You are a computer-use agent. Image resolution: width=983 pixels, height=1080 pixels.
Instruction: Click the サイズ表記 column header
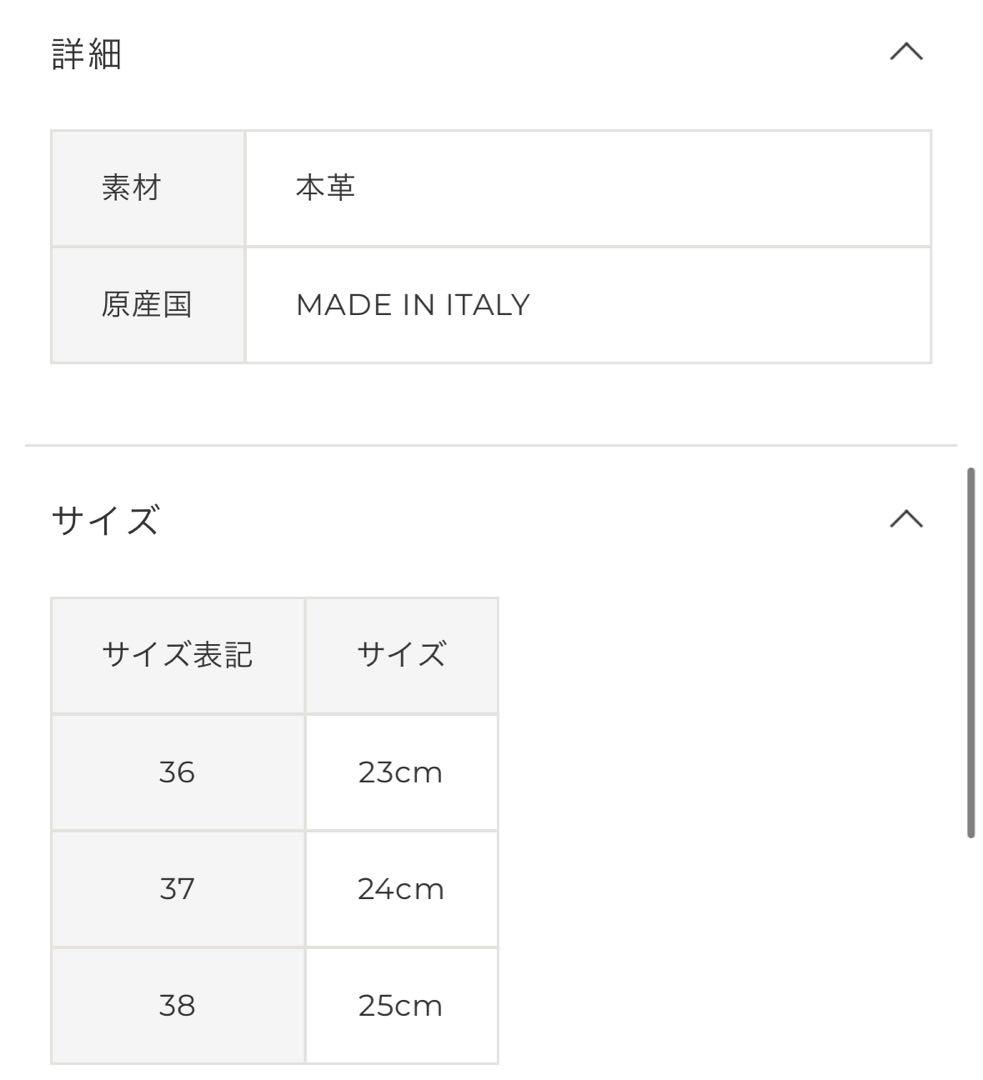(177, 656)
